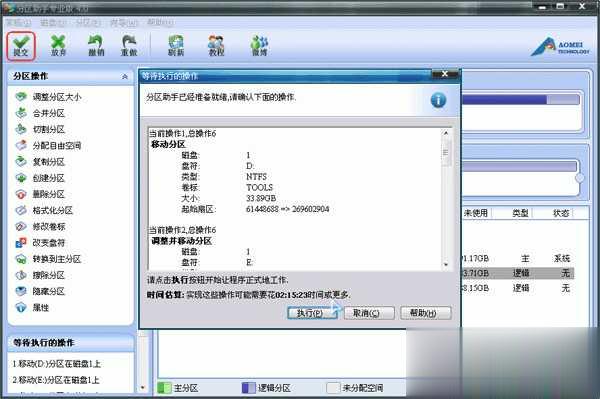Collapse the 分区操作 panel chevron

[125, 77]
